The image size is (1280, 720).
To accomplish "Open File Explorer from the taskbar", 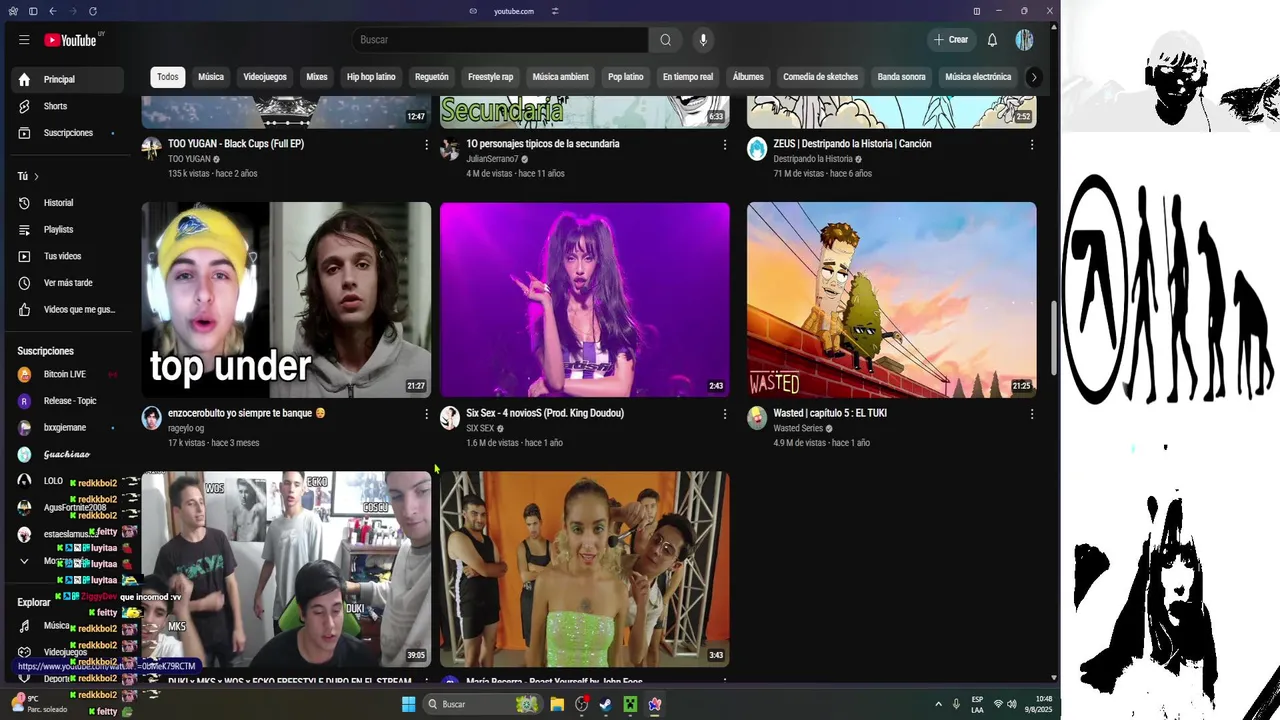I will [x=557, y=704].
